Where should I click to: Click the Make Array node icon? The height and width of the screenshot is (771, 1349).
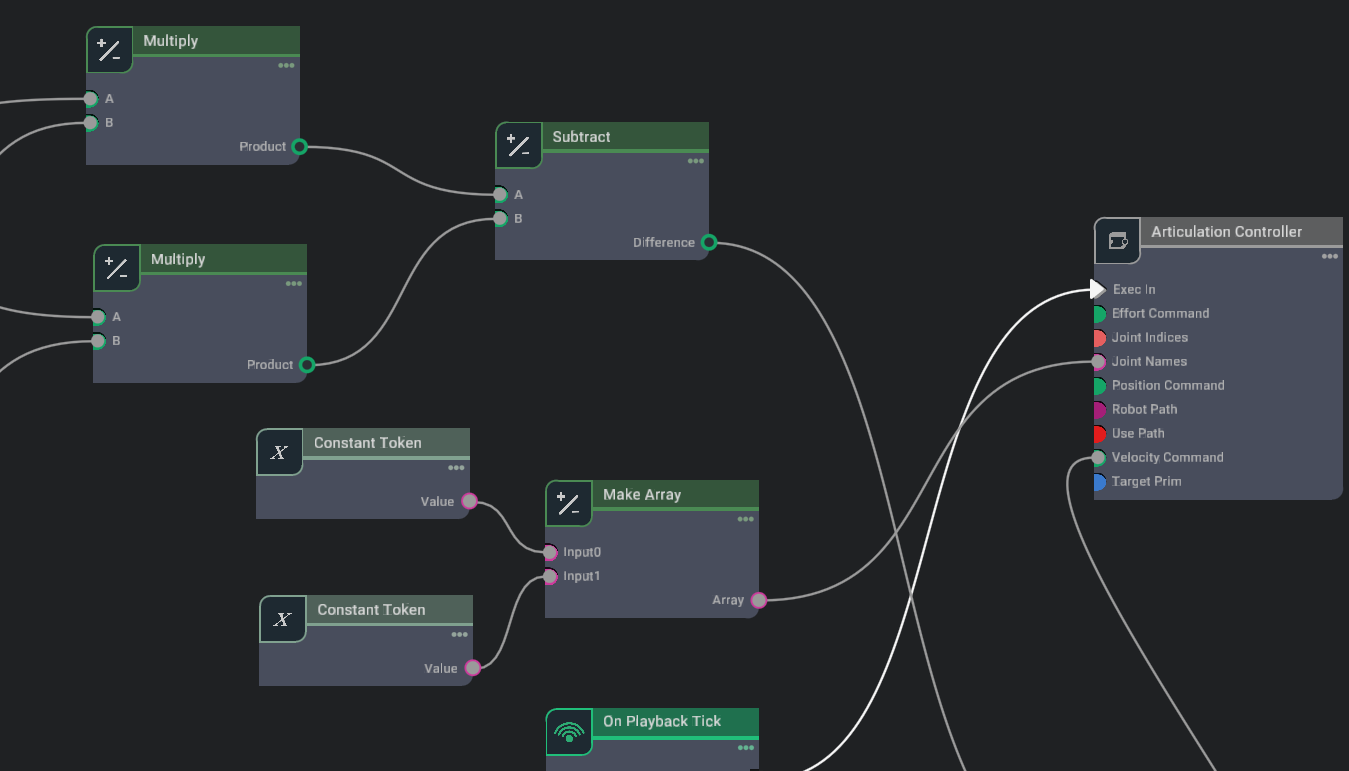click(569, 504)
